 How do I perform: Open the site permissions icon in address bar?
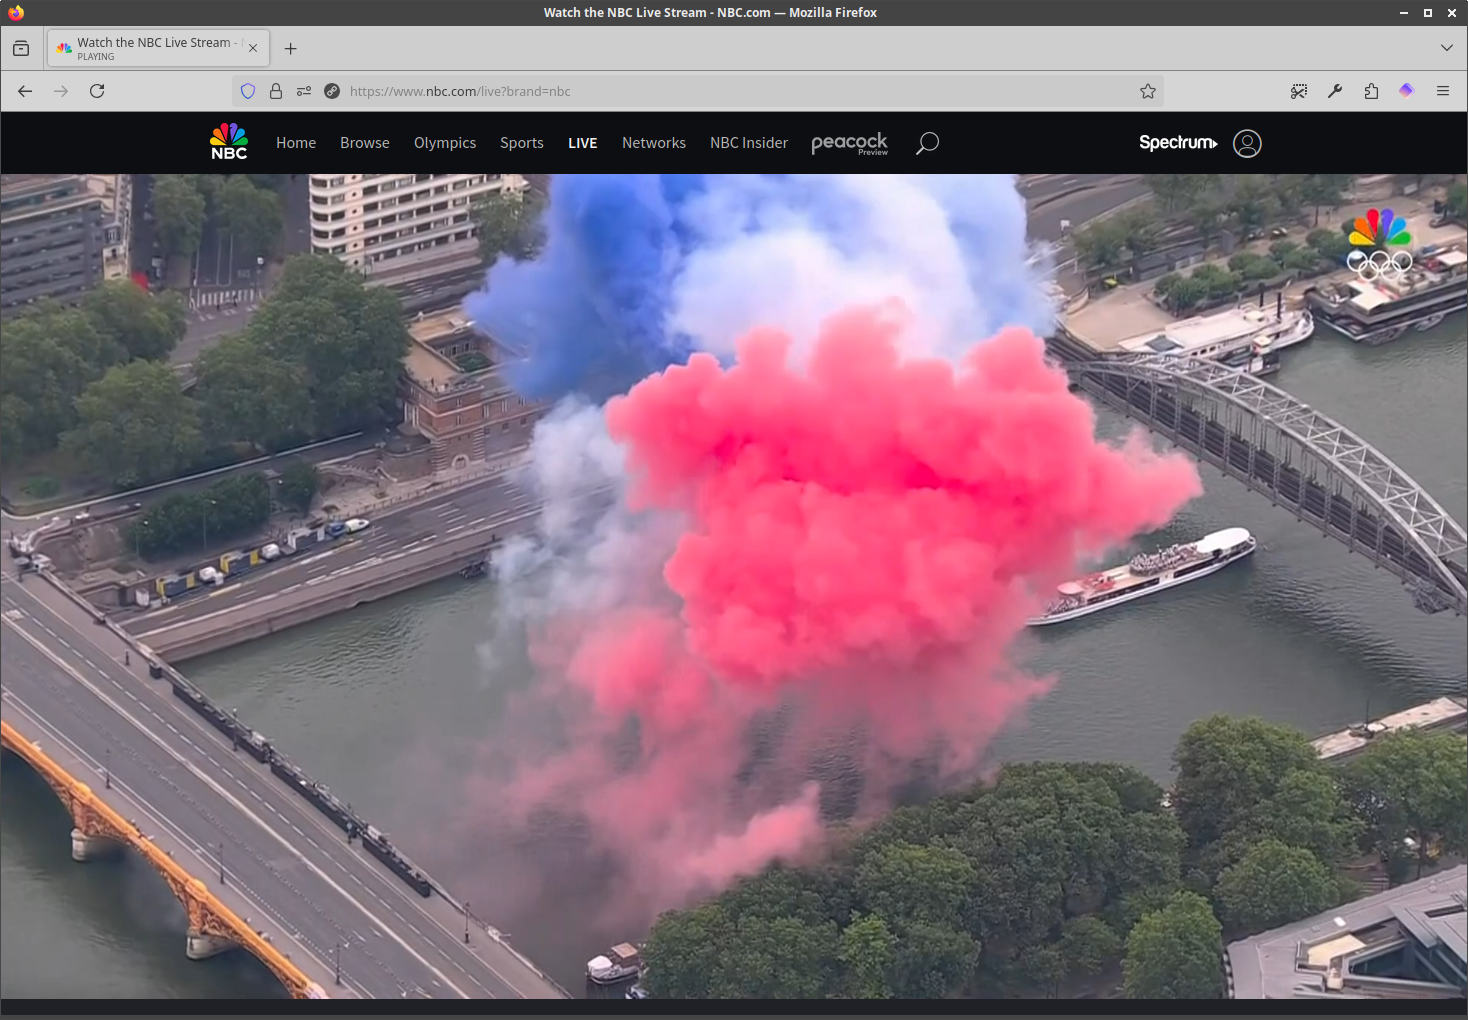pos(304,91)
